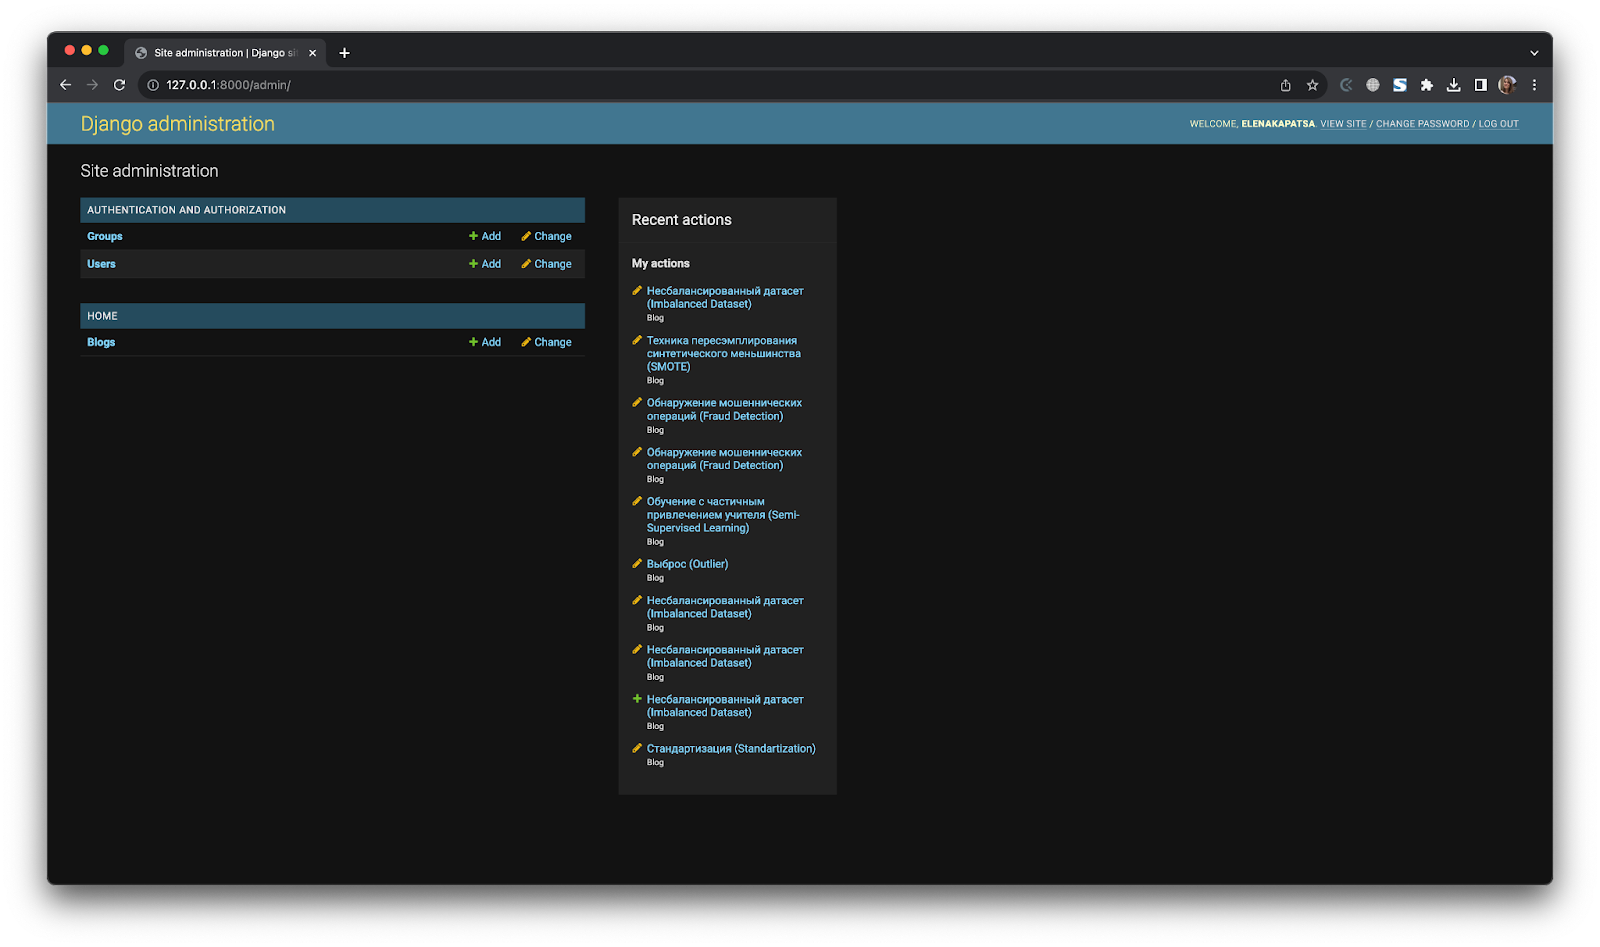Click the site info icon beside URL
The width and height of the screenshot is (1600, 947).
(153, 85)
